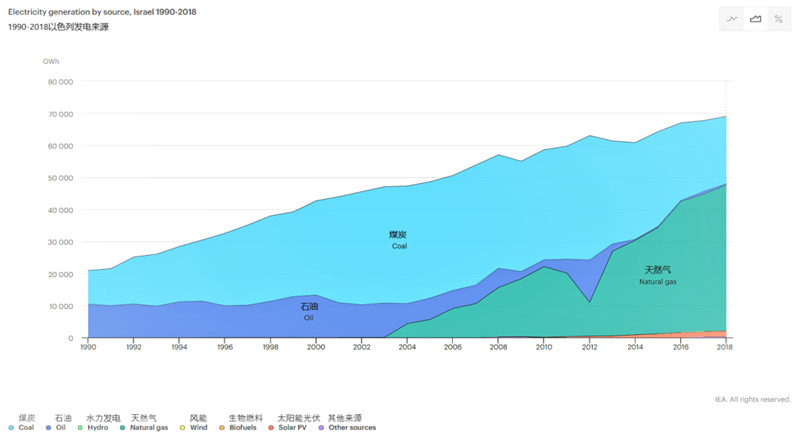
Task: Select the stacked area chart icon
Action: coord(756,19)
